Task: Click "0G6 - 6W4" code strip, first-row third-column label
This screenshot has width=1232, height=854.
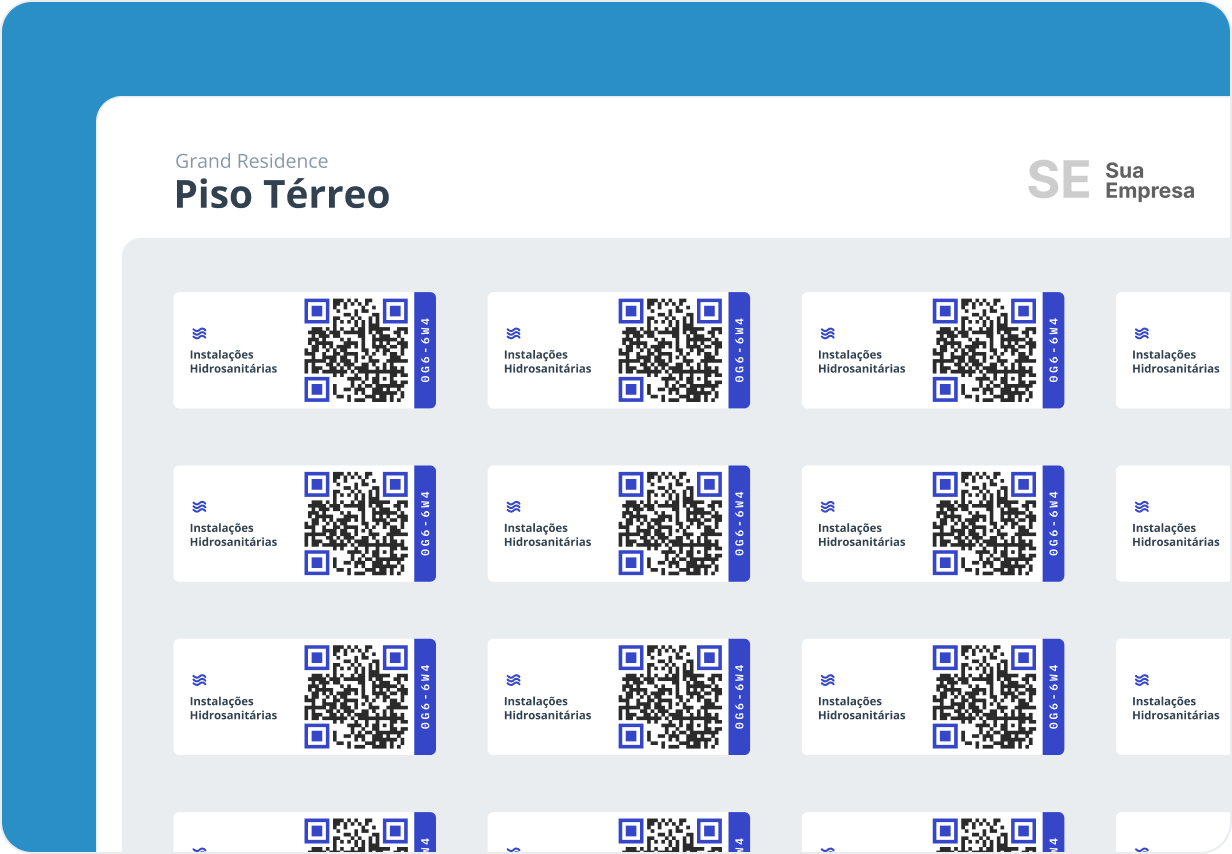Action: pos(1053,350)
